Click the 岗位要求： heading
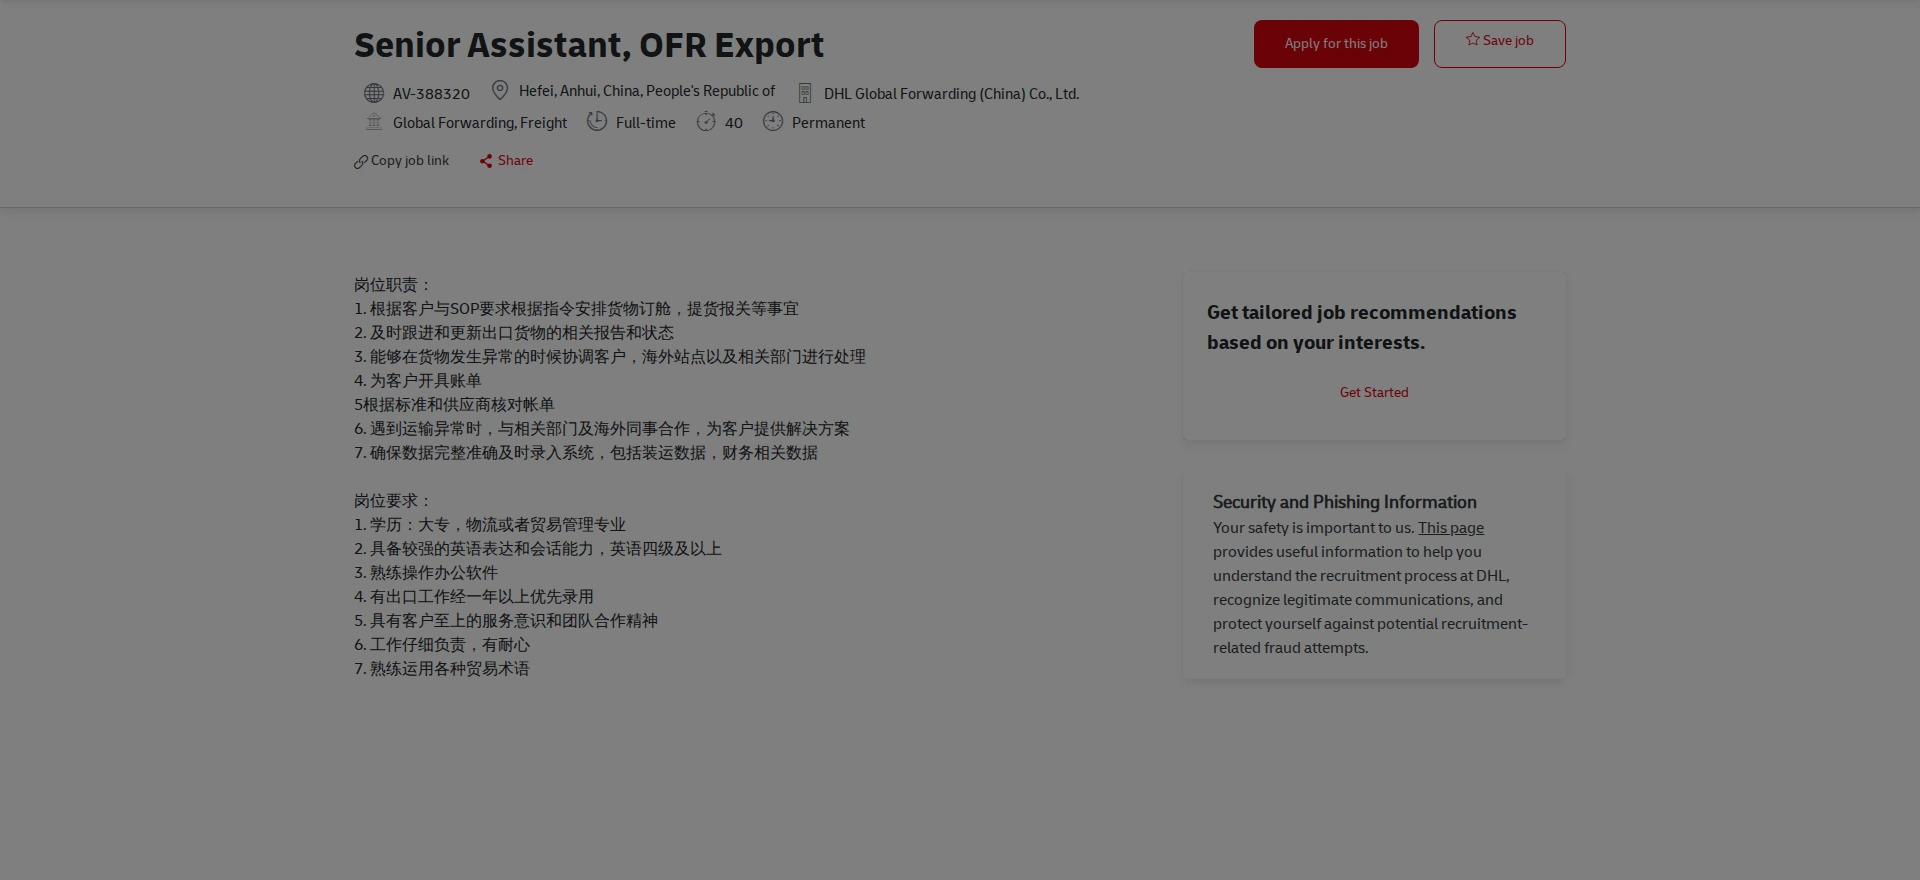Viewport: 1920px width, 880px height. click(x=393, y=501)
